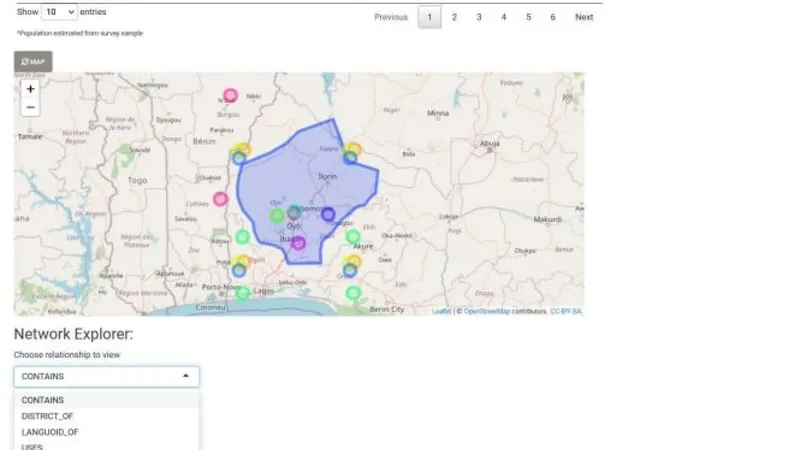Click the dark blue marker near Osogbo

(328, 214)
